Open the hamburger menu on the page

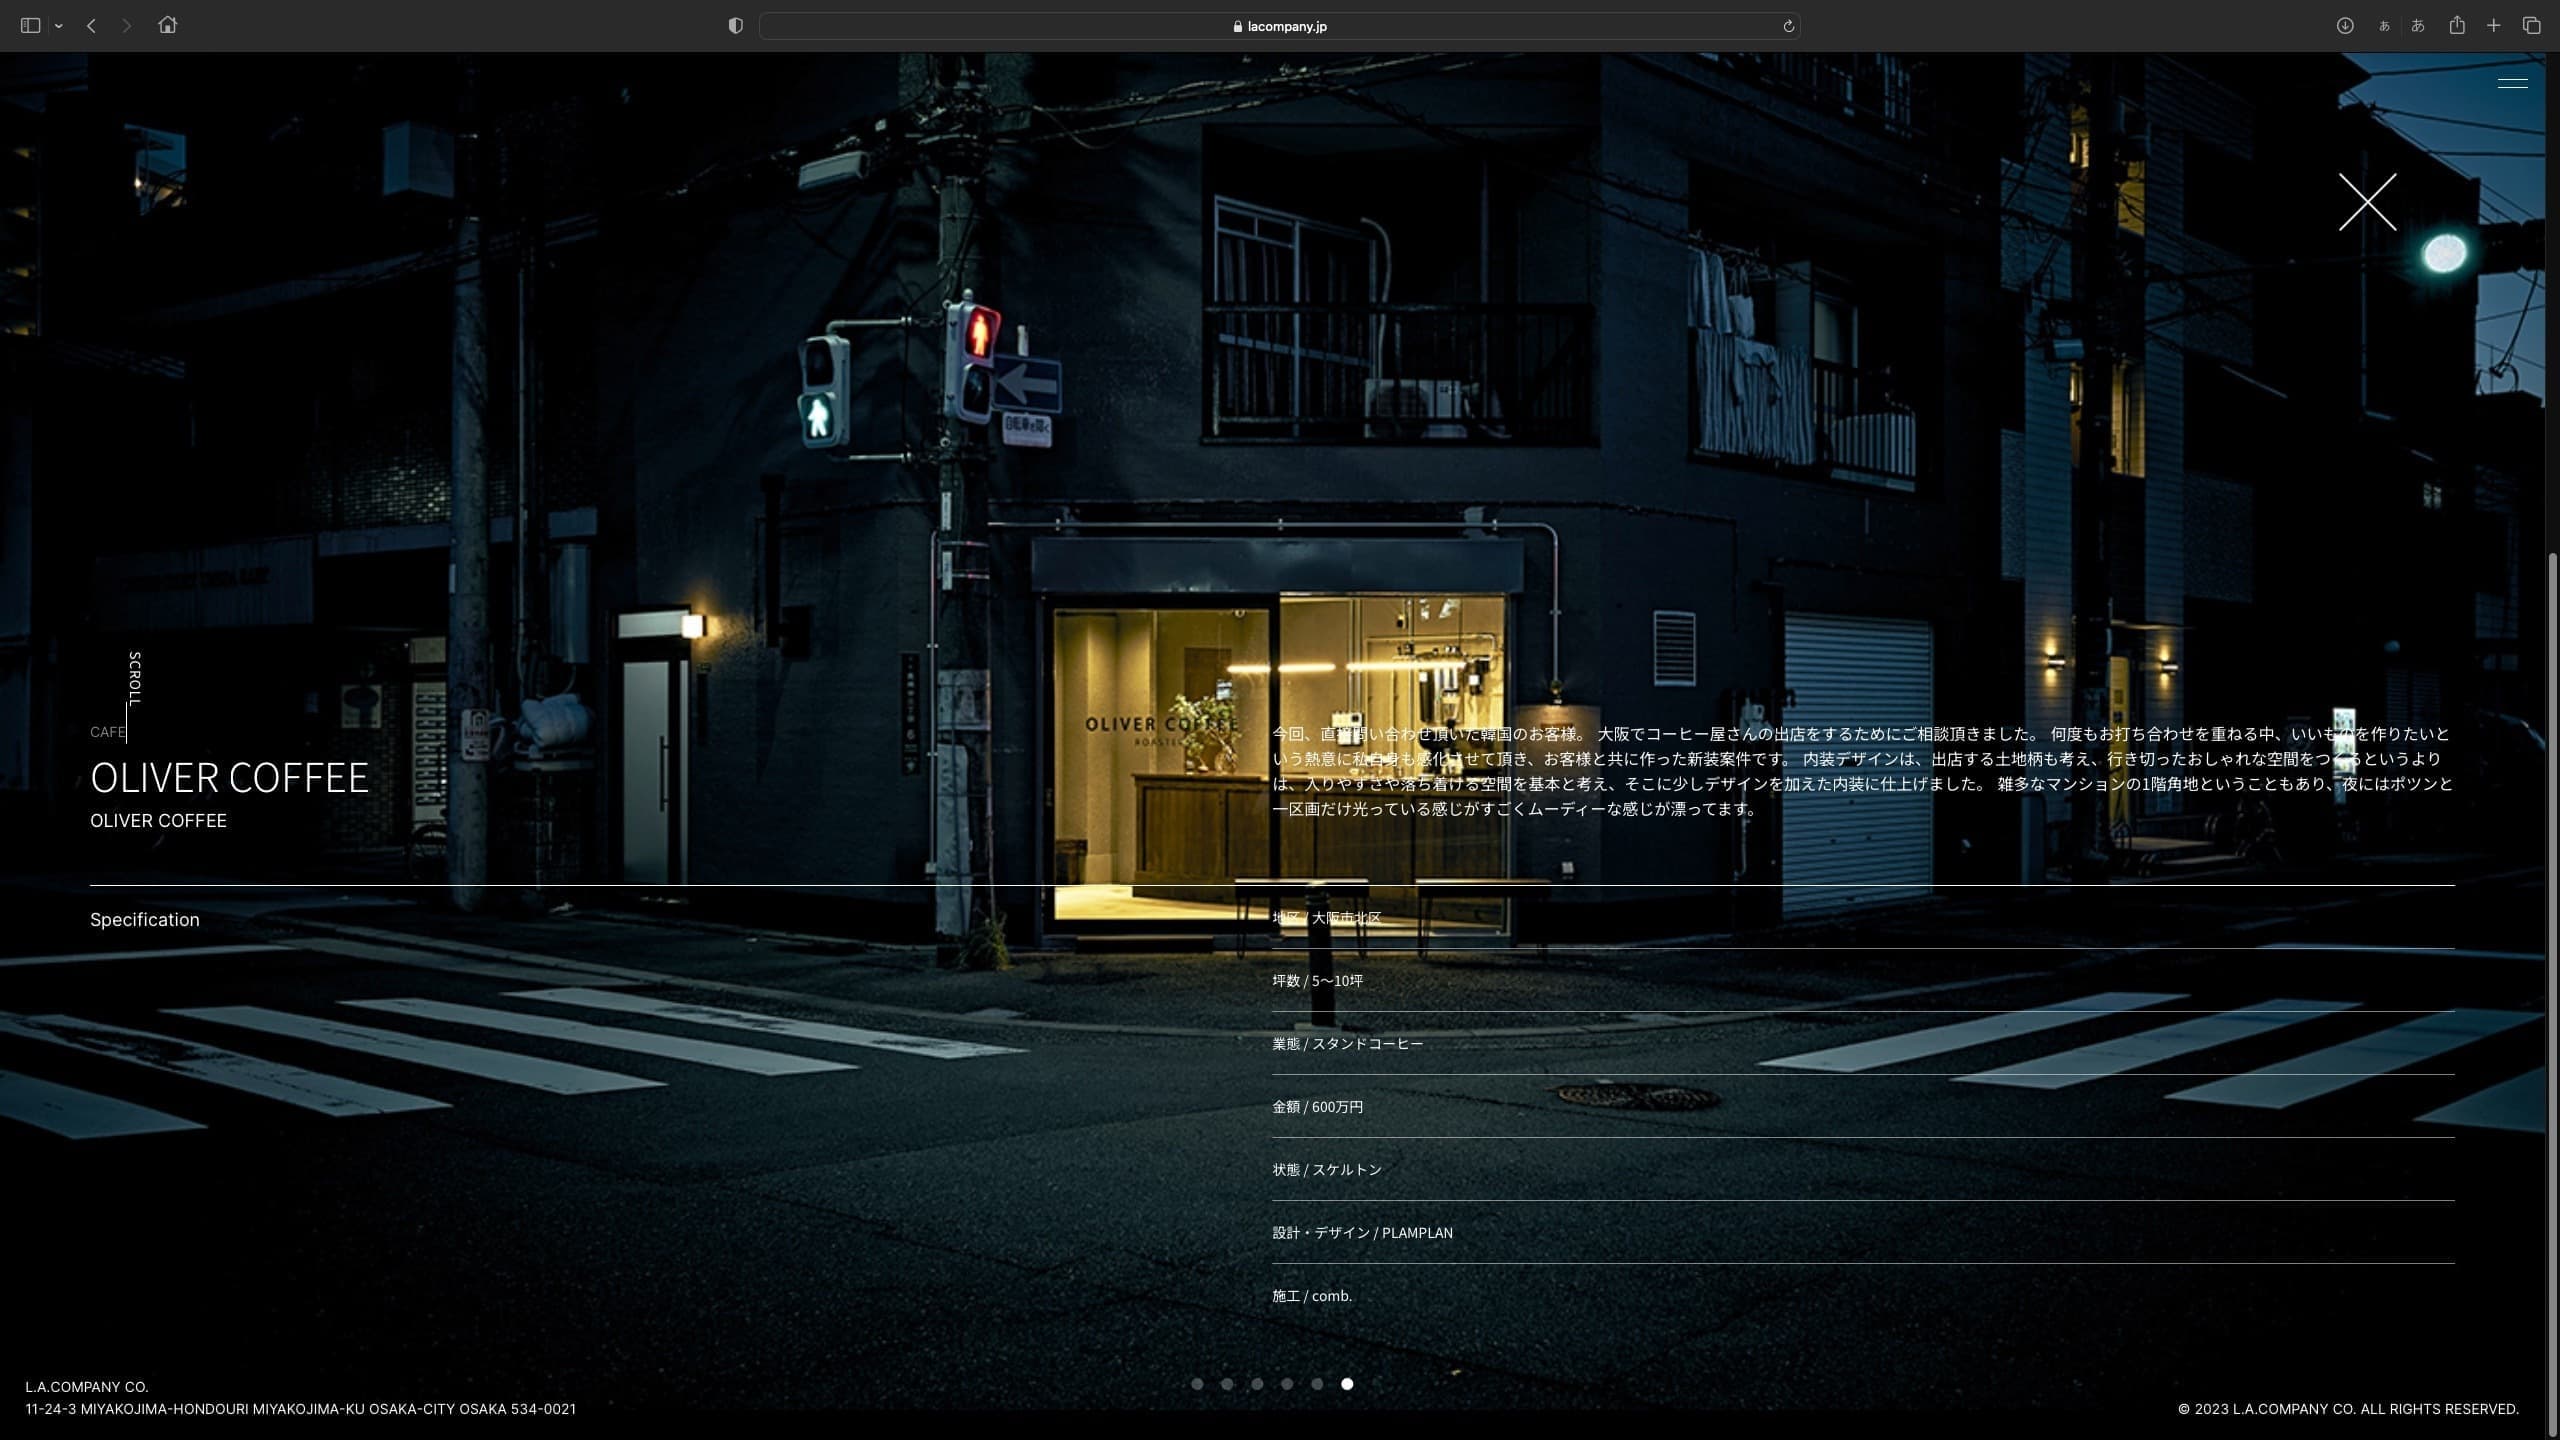[x=2512, y=83]
